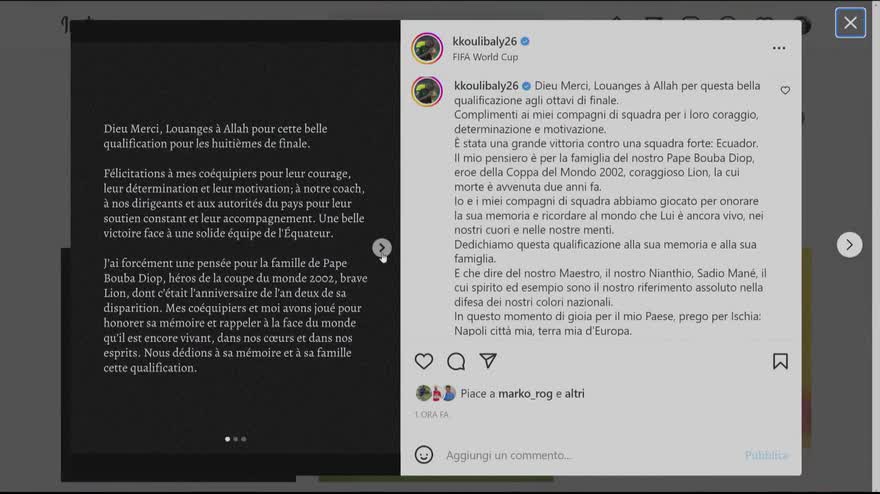
Task: View others who liked via altri
Action: (x=574, y=394)
